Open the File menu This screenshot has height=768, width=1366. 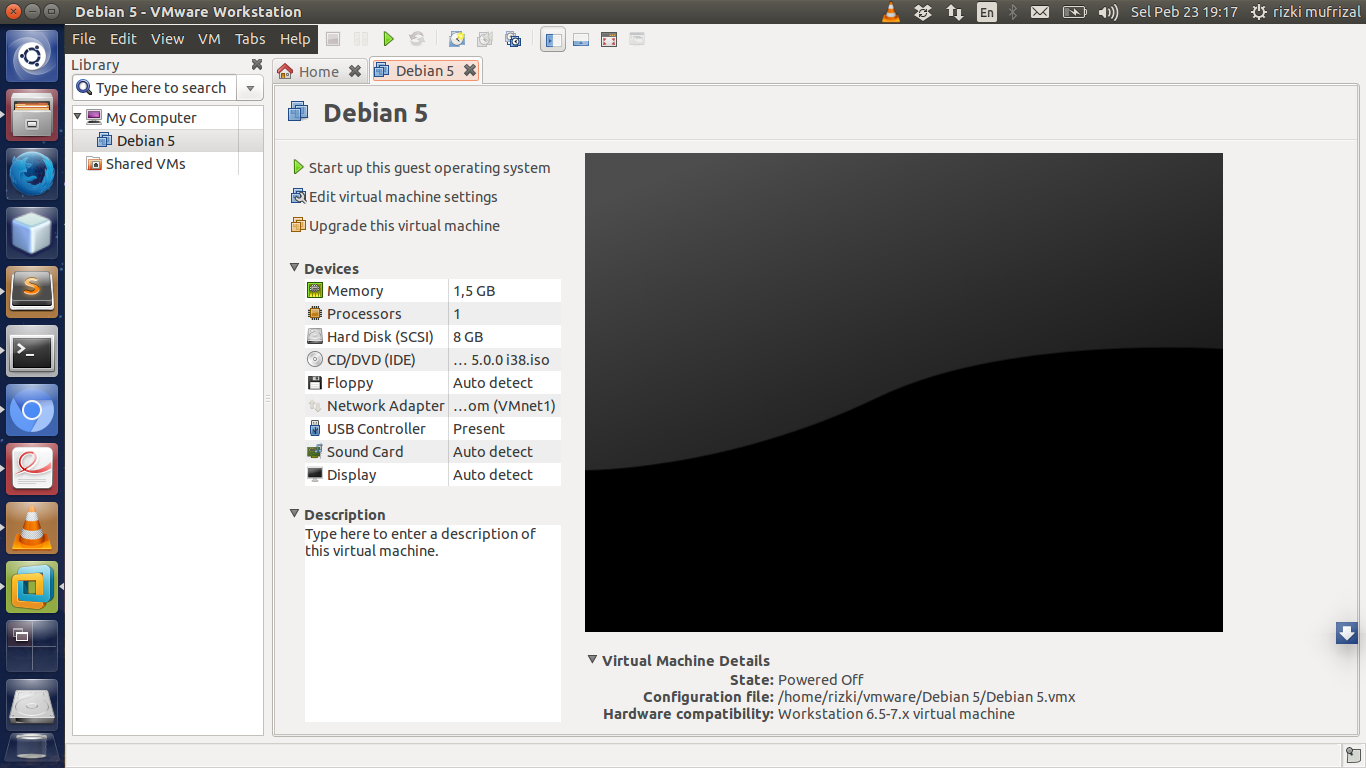coord(84,39)
